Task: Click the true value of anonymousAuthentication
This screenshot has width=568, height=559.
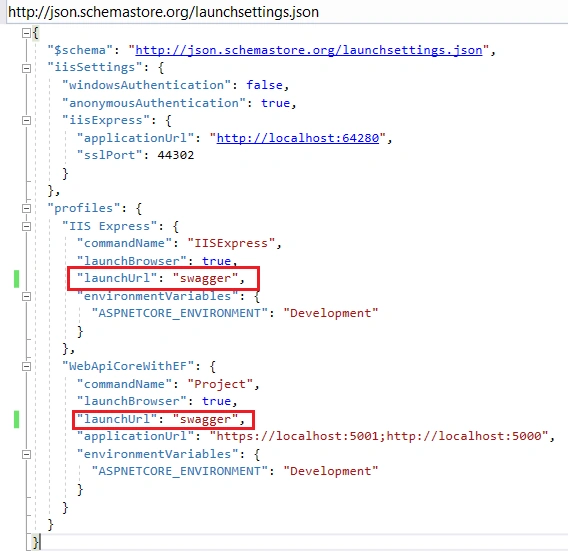Action: click(276, 103)
